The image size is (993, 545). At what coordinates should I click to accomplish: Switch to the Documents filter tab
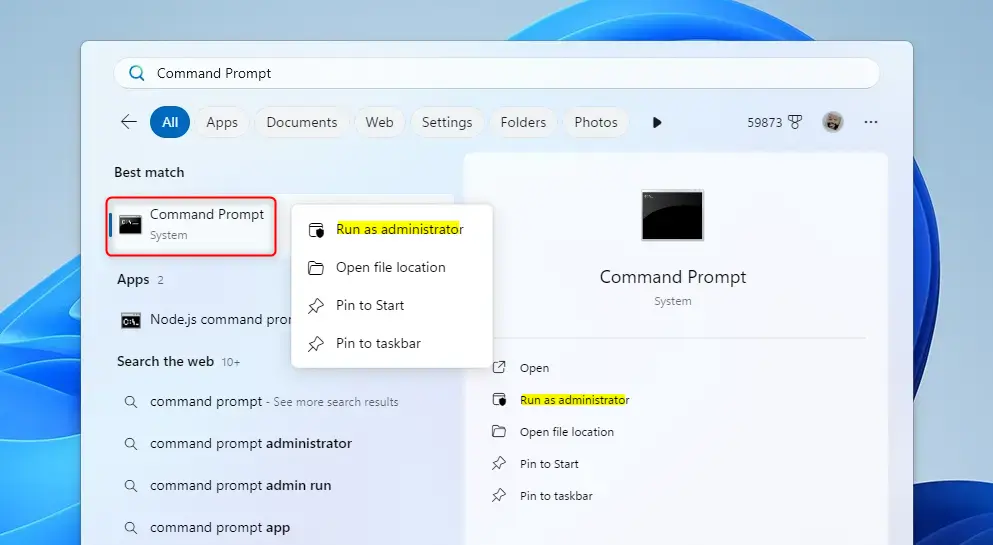click(x=301, y=122)
